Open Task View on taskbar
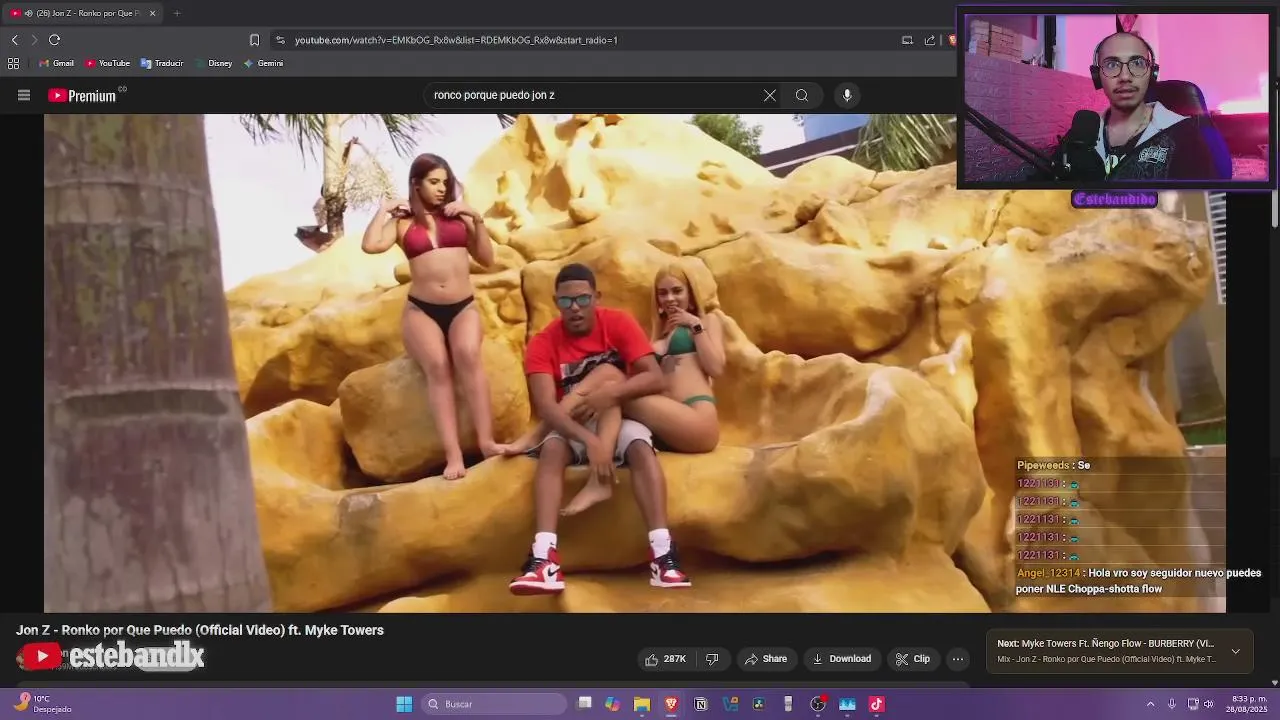The width and height of the screenshot is (1280, 720). pyautogui.click(x=585, y=704)
